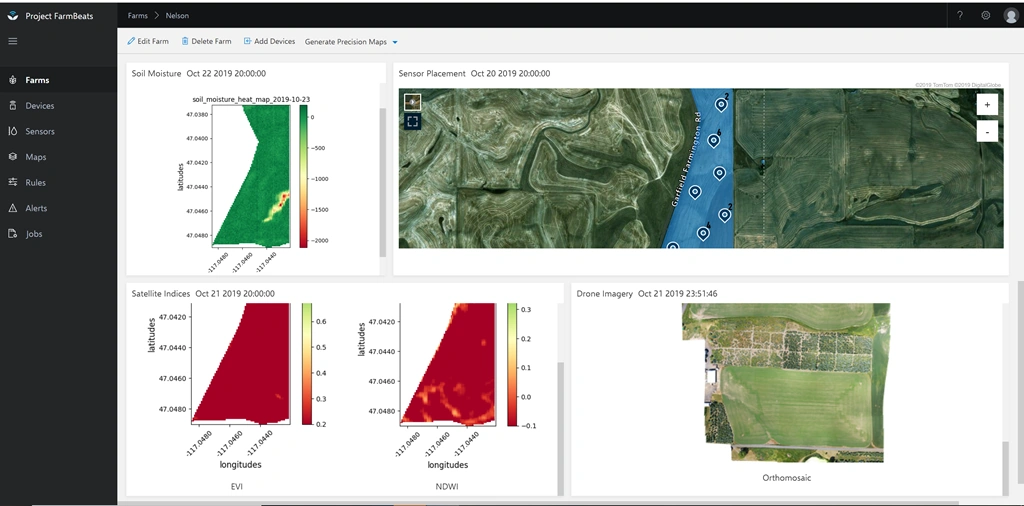Zoom out with the map minus button

pos(987,131)
